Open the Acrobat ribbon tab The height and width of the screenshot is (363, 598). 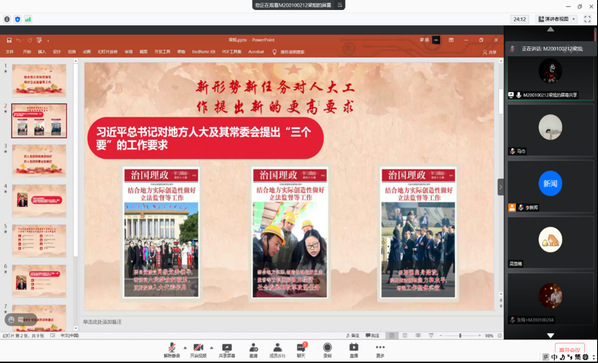256,52
